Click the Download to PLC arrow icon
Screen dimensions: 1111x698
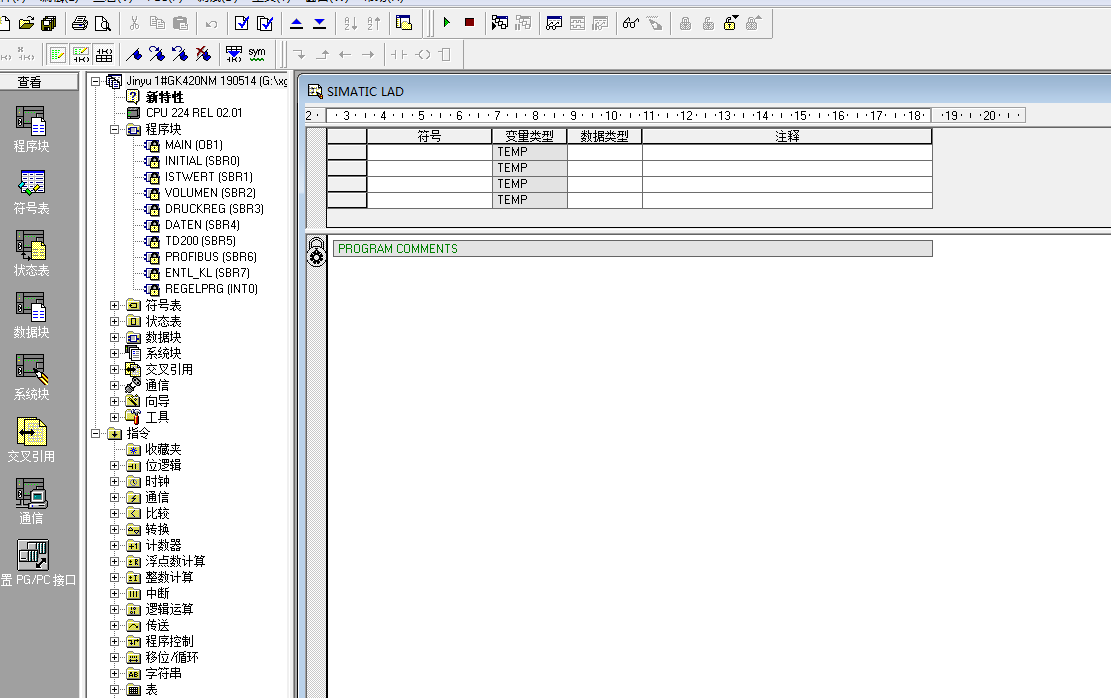coord(319,23)
